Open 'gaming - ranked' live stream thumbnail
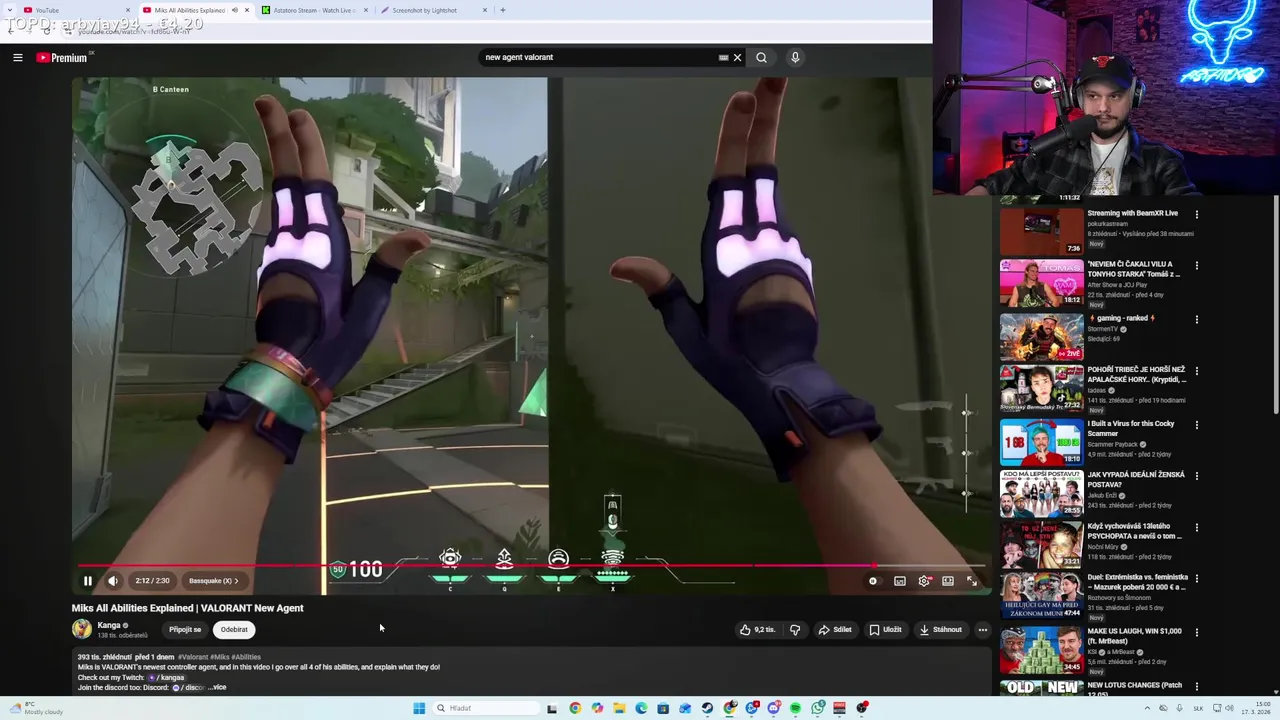 click(x=1041, y=336)
